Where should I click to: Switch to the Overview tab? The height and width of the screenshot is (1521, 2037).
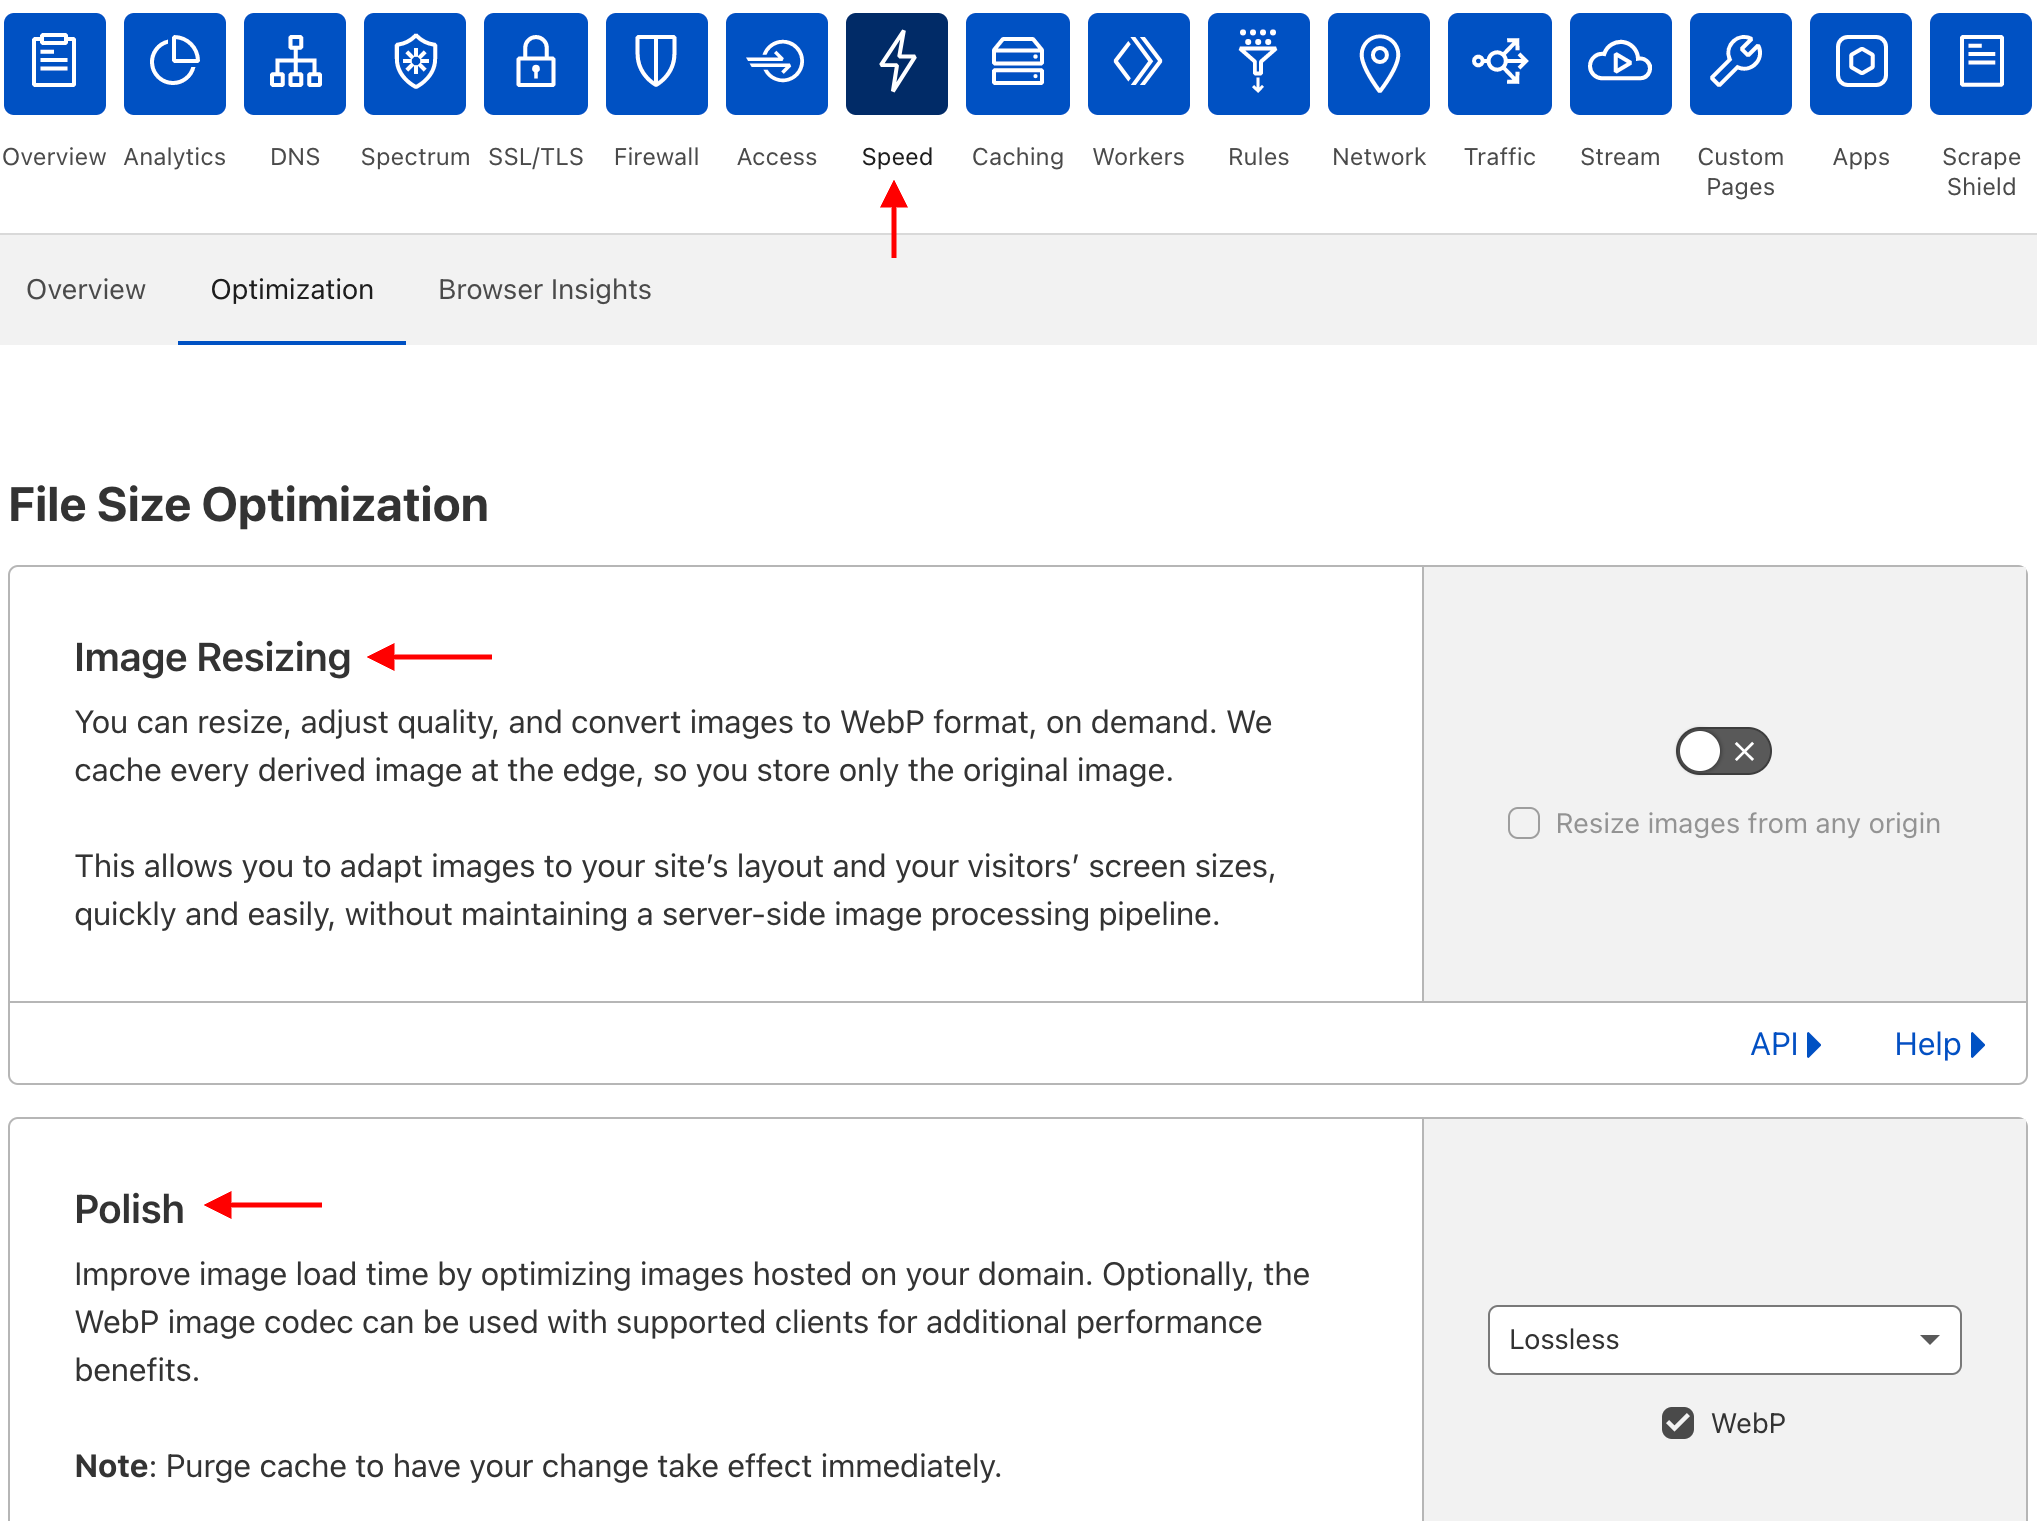pos(86,289)
